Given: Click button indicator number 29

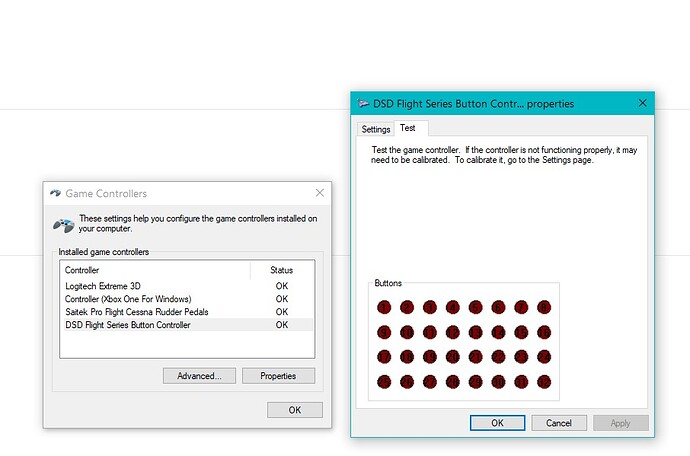Looking at the screenshot, I should (x=475, y=381).
